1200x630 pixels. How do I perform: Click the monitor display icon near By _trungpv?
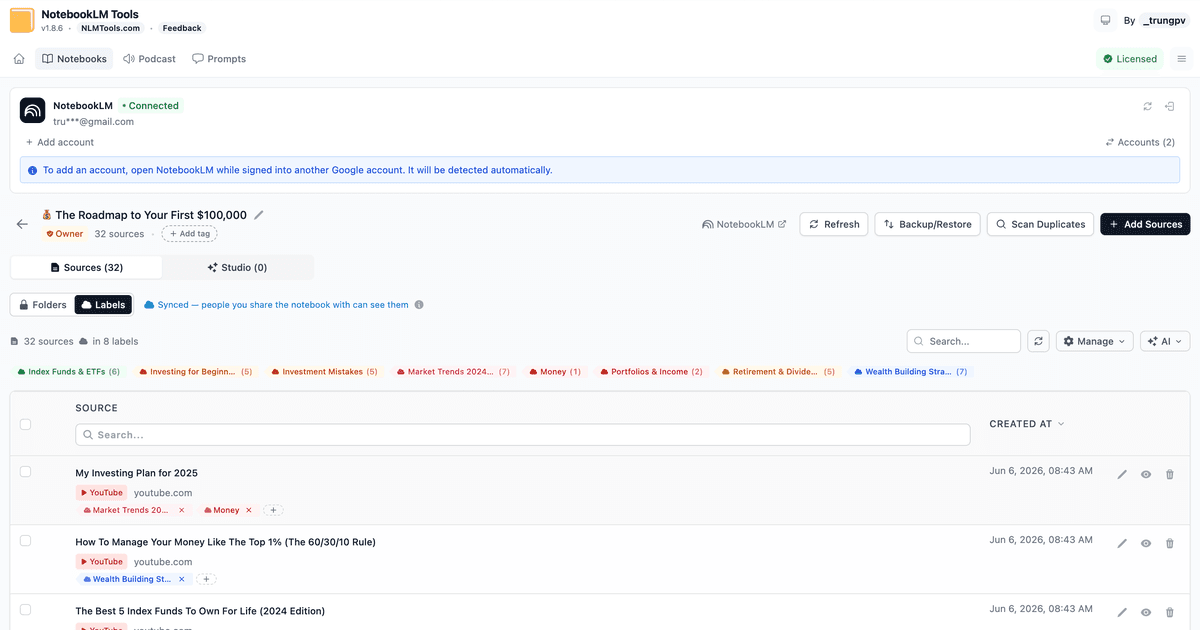coord(1105,20)
